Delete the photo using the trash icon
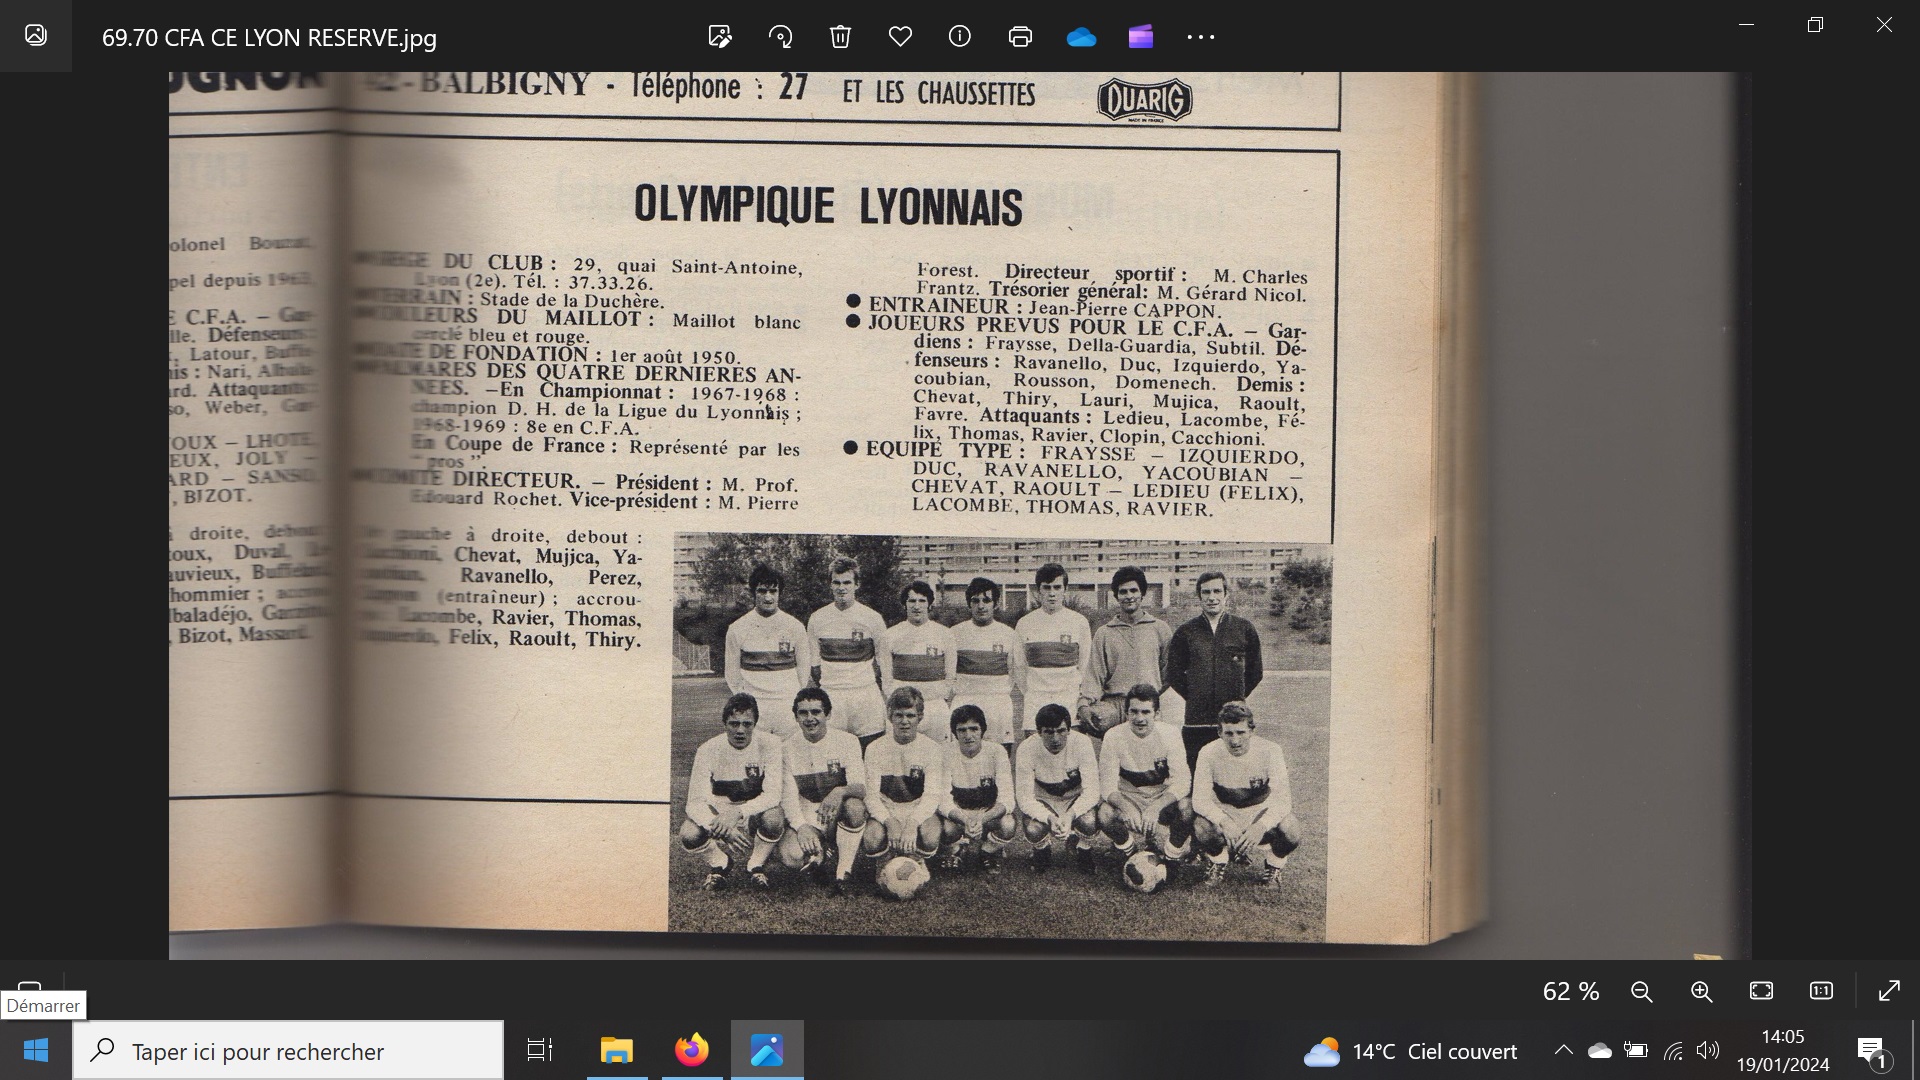Viewport: 1920px width, 1080px height. click(x=840, y=37)
